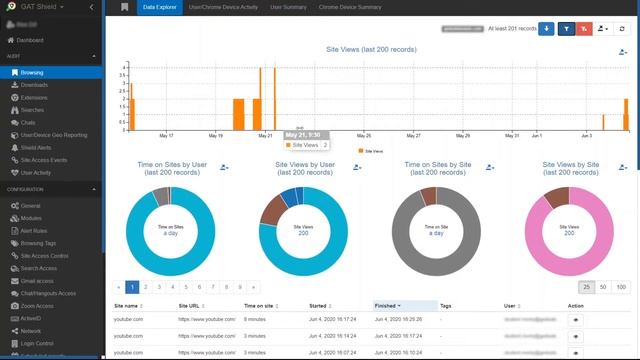Collapse the sidebar with the left chevron
Viewport: 640px width, 360px height.
tap(91, 7)
